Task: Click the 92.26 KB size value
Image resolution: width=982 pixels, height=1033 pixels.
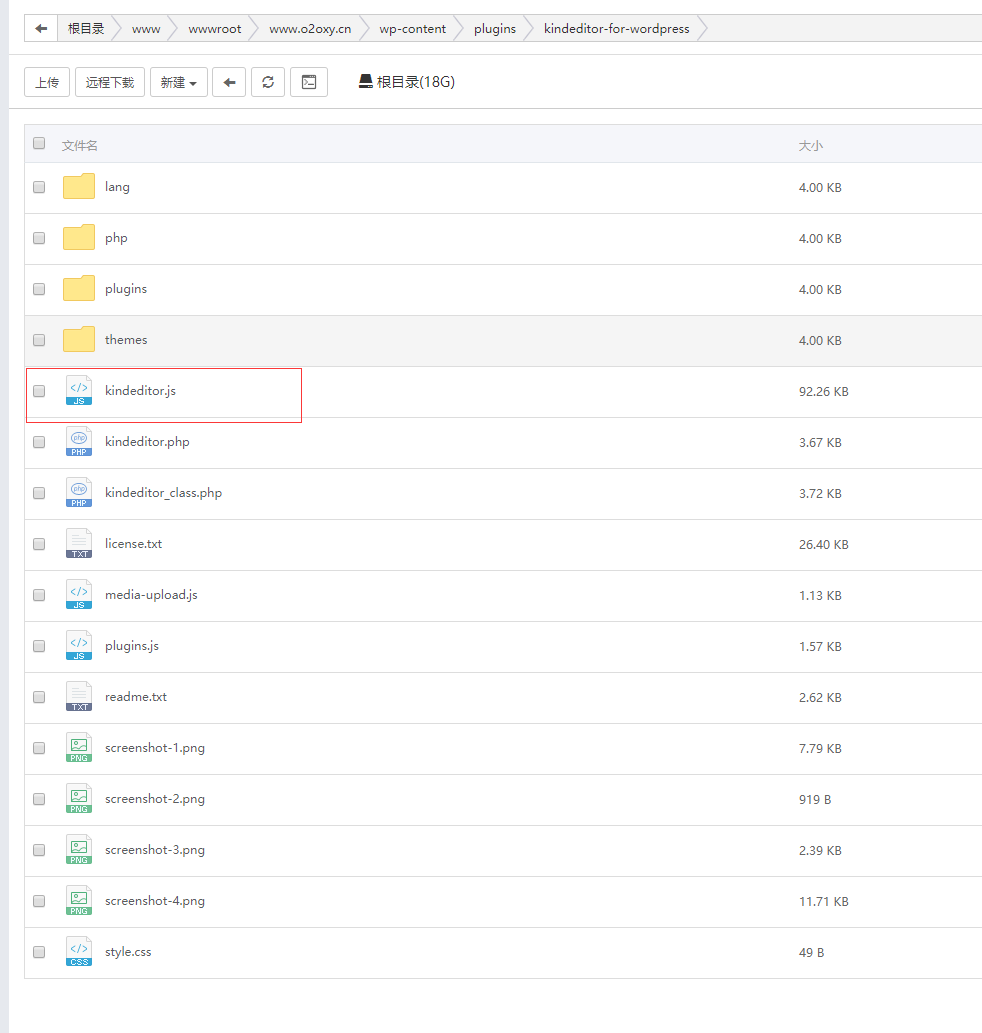Action: coord(823,391)
